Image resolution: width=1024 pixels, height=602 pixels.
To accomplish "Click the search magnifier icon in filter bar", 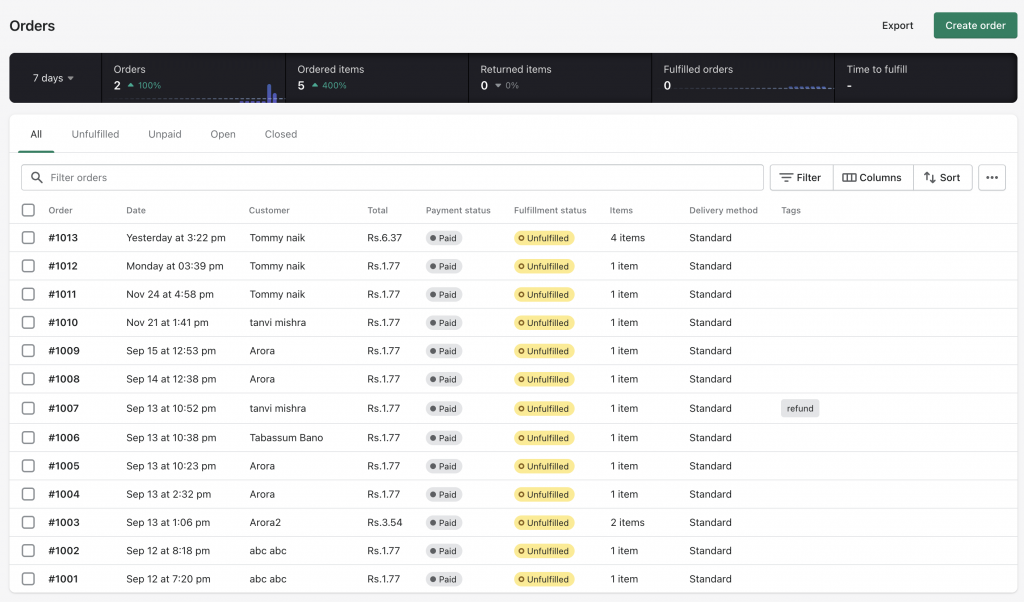I will coord(37,178).
